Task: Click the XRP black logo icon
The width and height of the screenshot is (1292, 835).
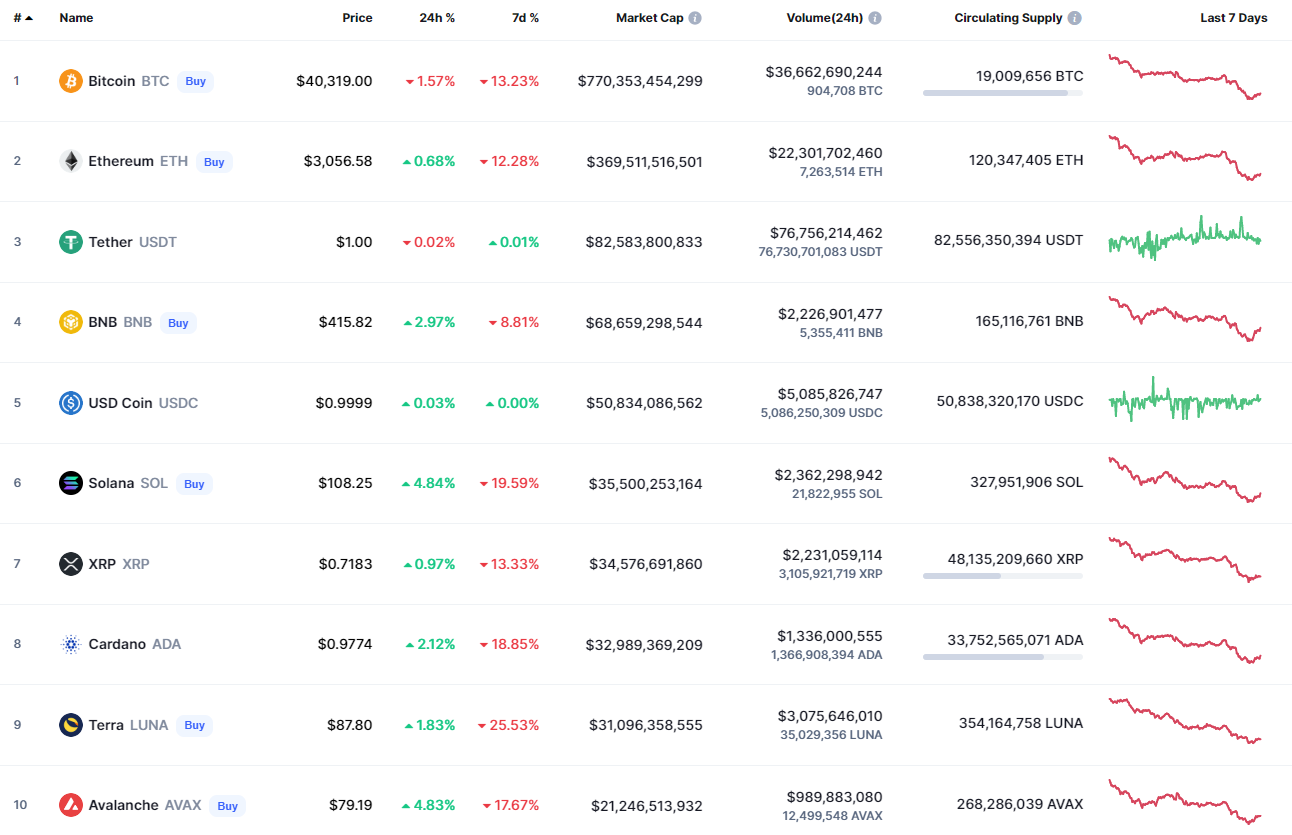Action: [x=71, y=564]
